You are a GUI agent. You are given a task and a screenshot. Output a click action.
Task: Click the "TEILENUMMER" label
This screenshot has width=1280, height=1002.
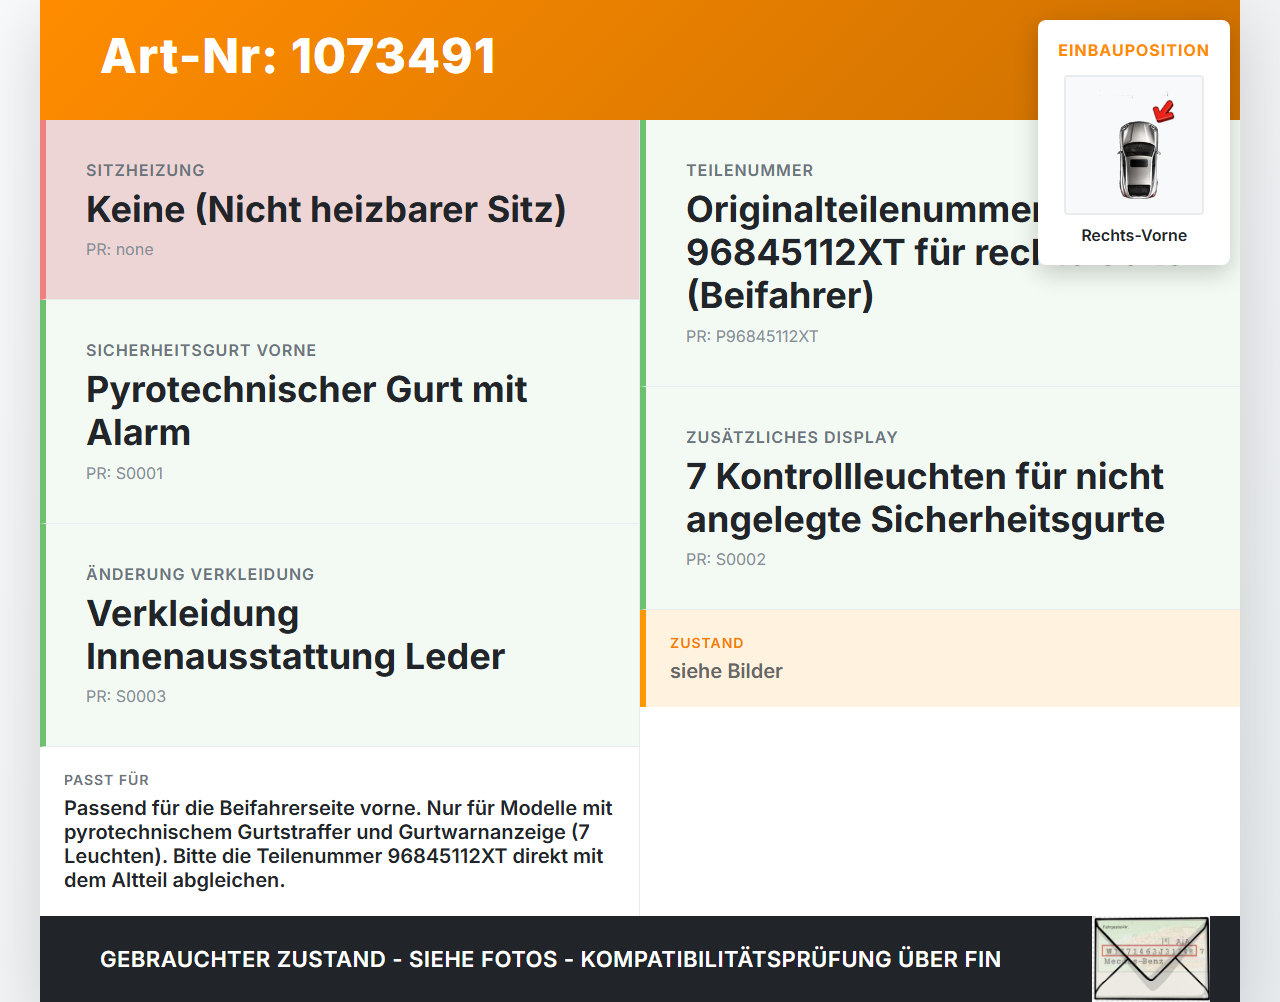tap(750, 170)
